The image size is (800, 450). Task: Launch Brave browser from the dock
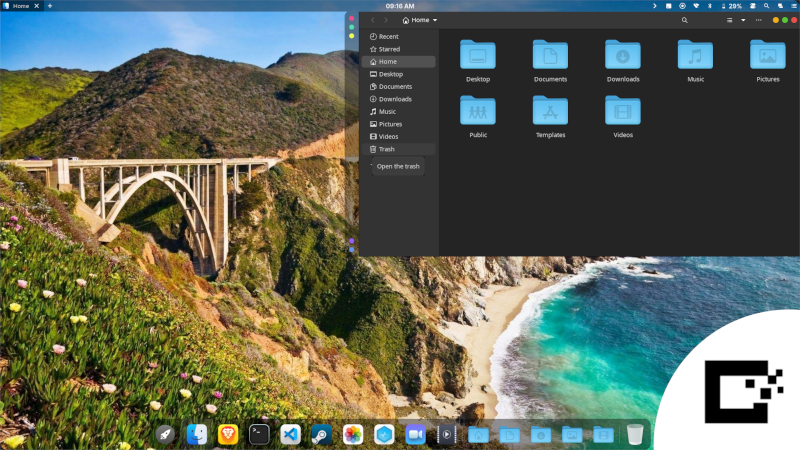pos(228,434)
